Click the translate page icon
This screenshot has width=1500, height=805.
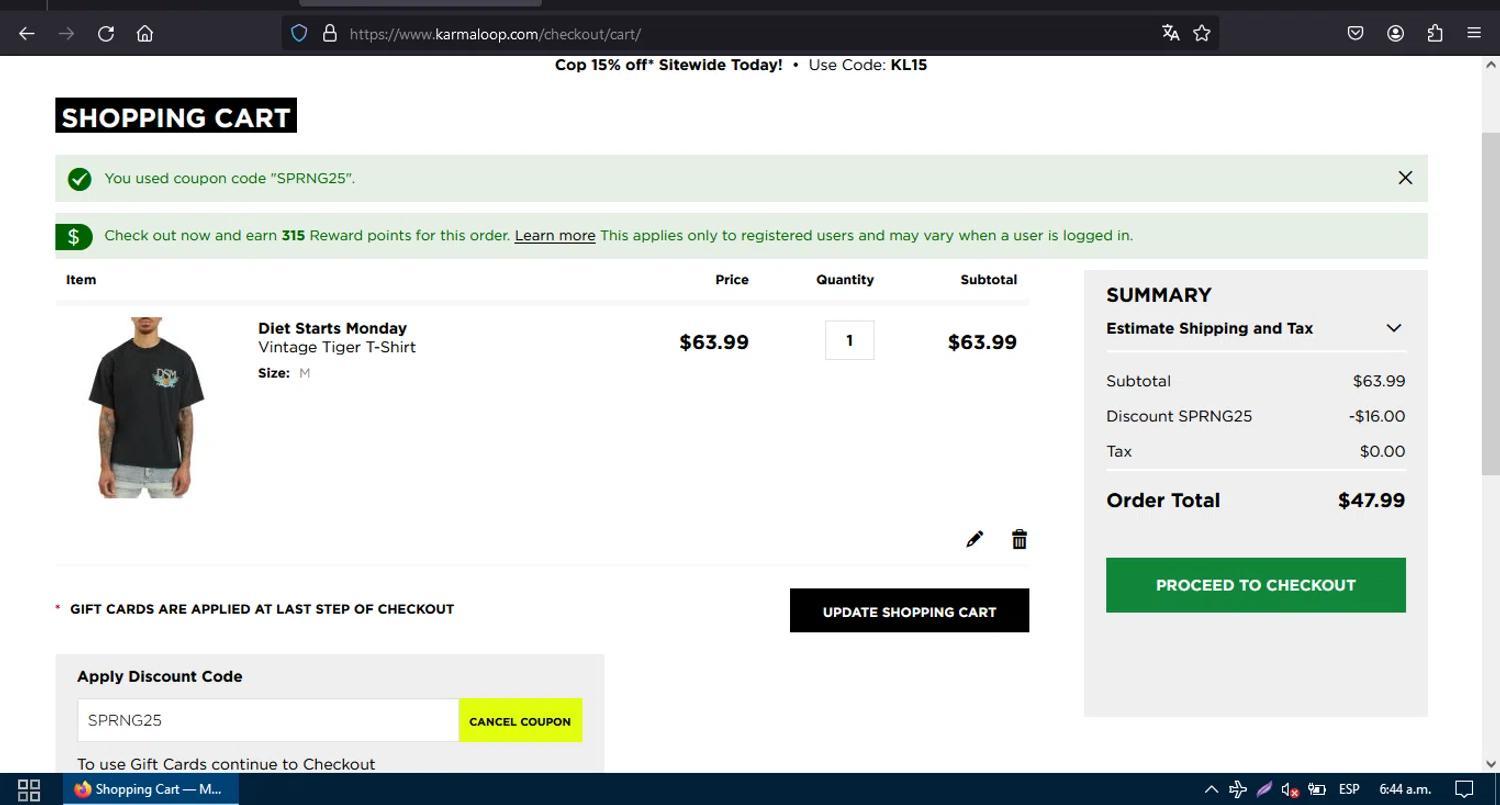(1170, 33)
